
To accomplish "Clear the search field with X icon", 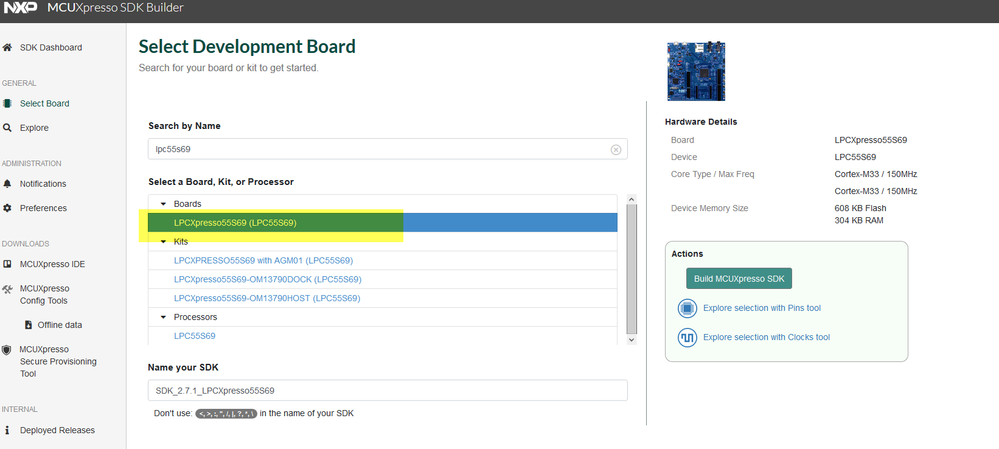I will 615,150.
